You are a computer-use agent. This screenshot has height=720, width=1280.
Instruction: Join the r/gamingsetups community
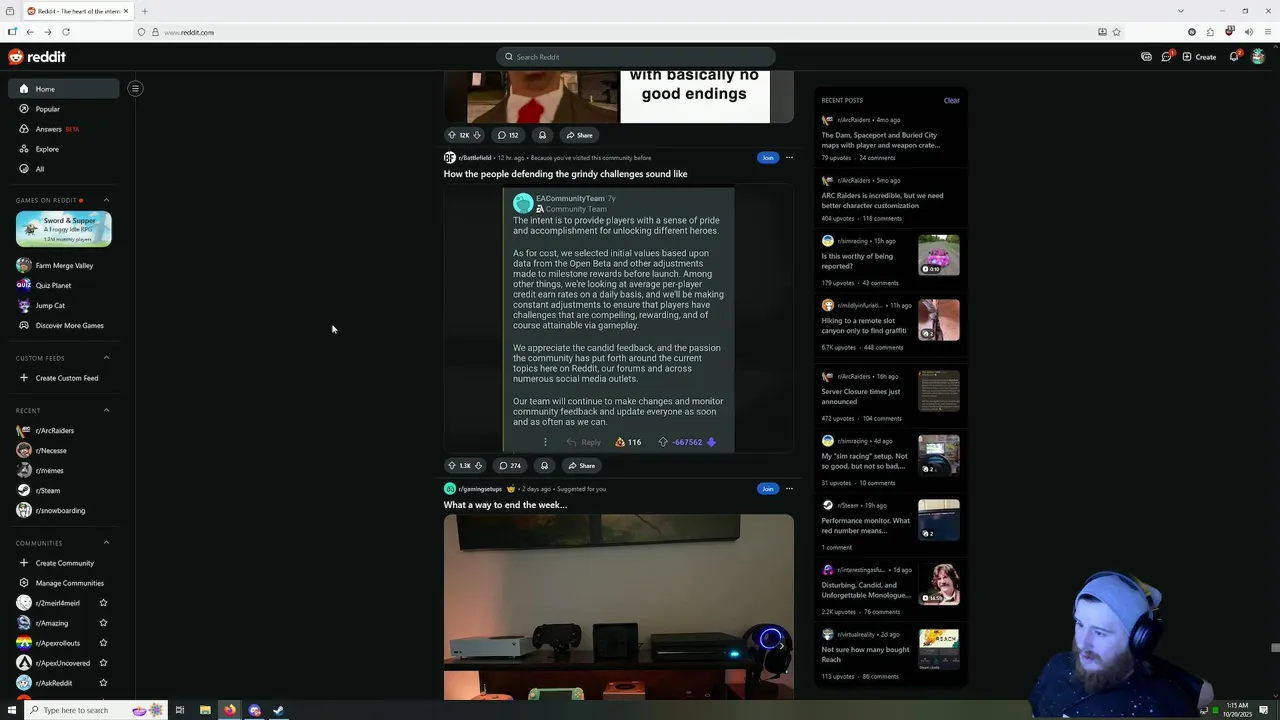click(x=767, y=489)
